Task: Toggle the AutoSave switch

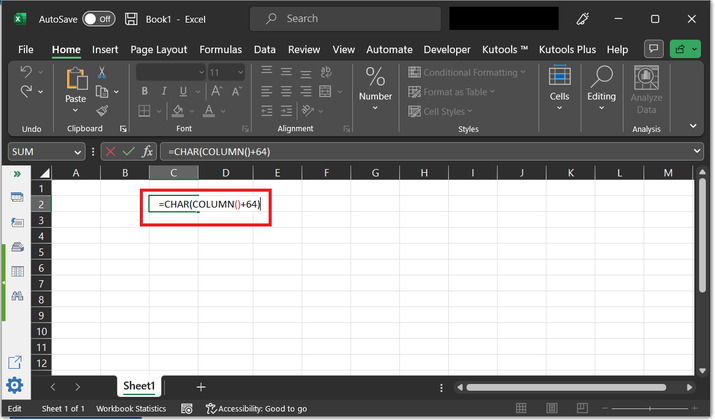Action: click(x=98, y=19)
